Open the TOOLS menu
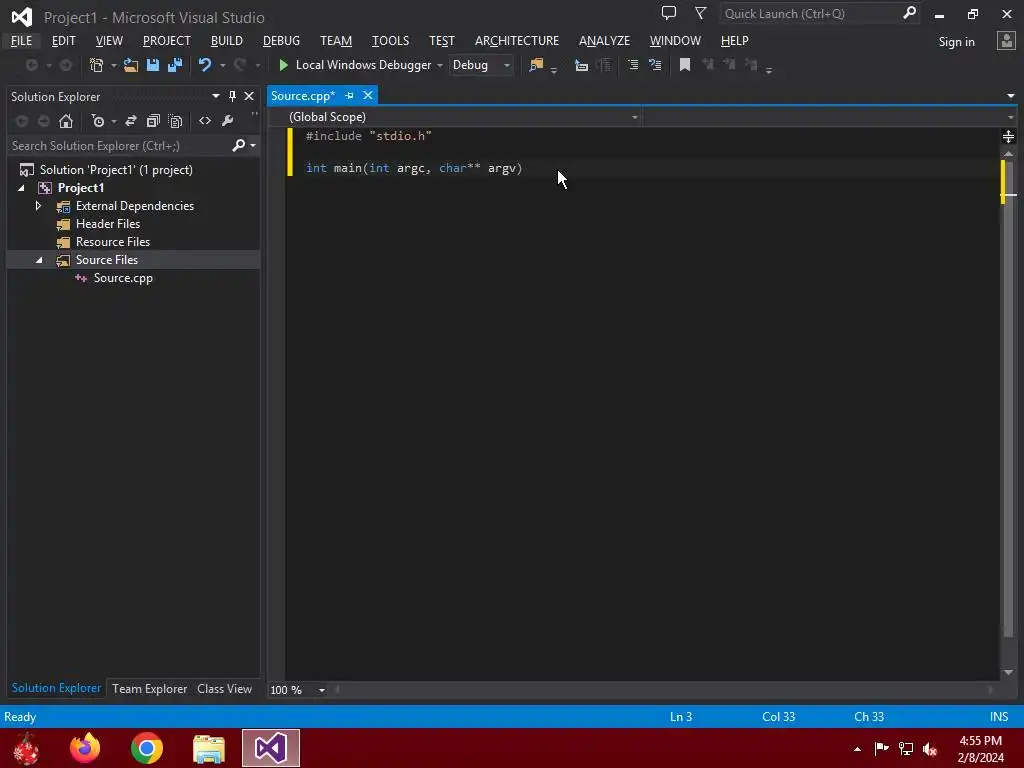Viewport: 1024px width, 768px height. point(390,40)
